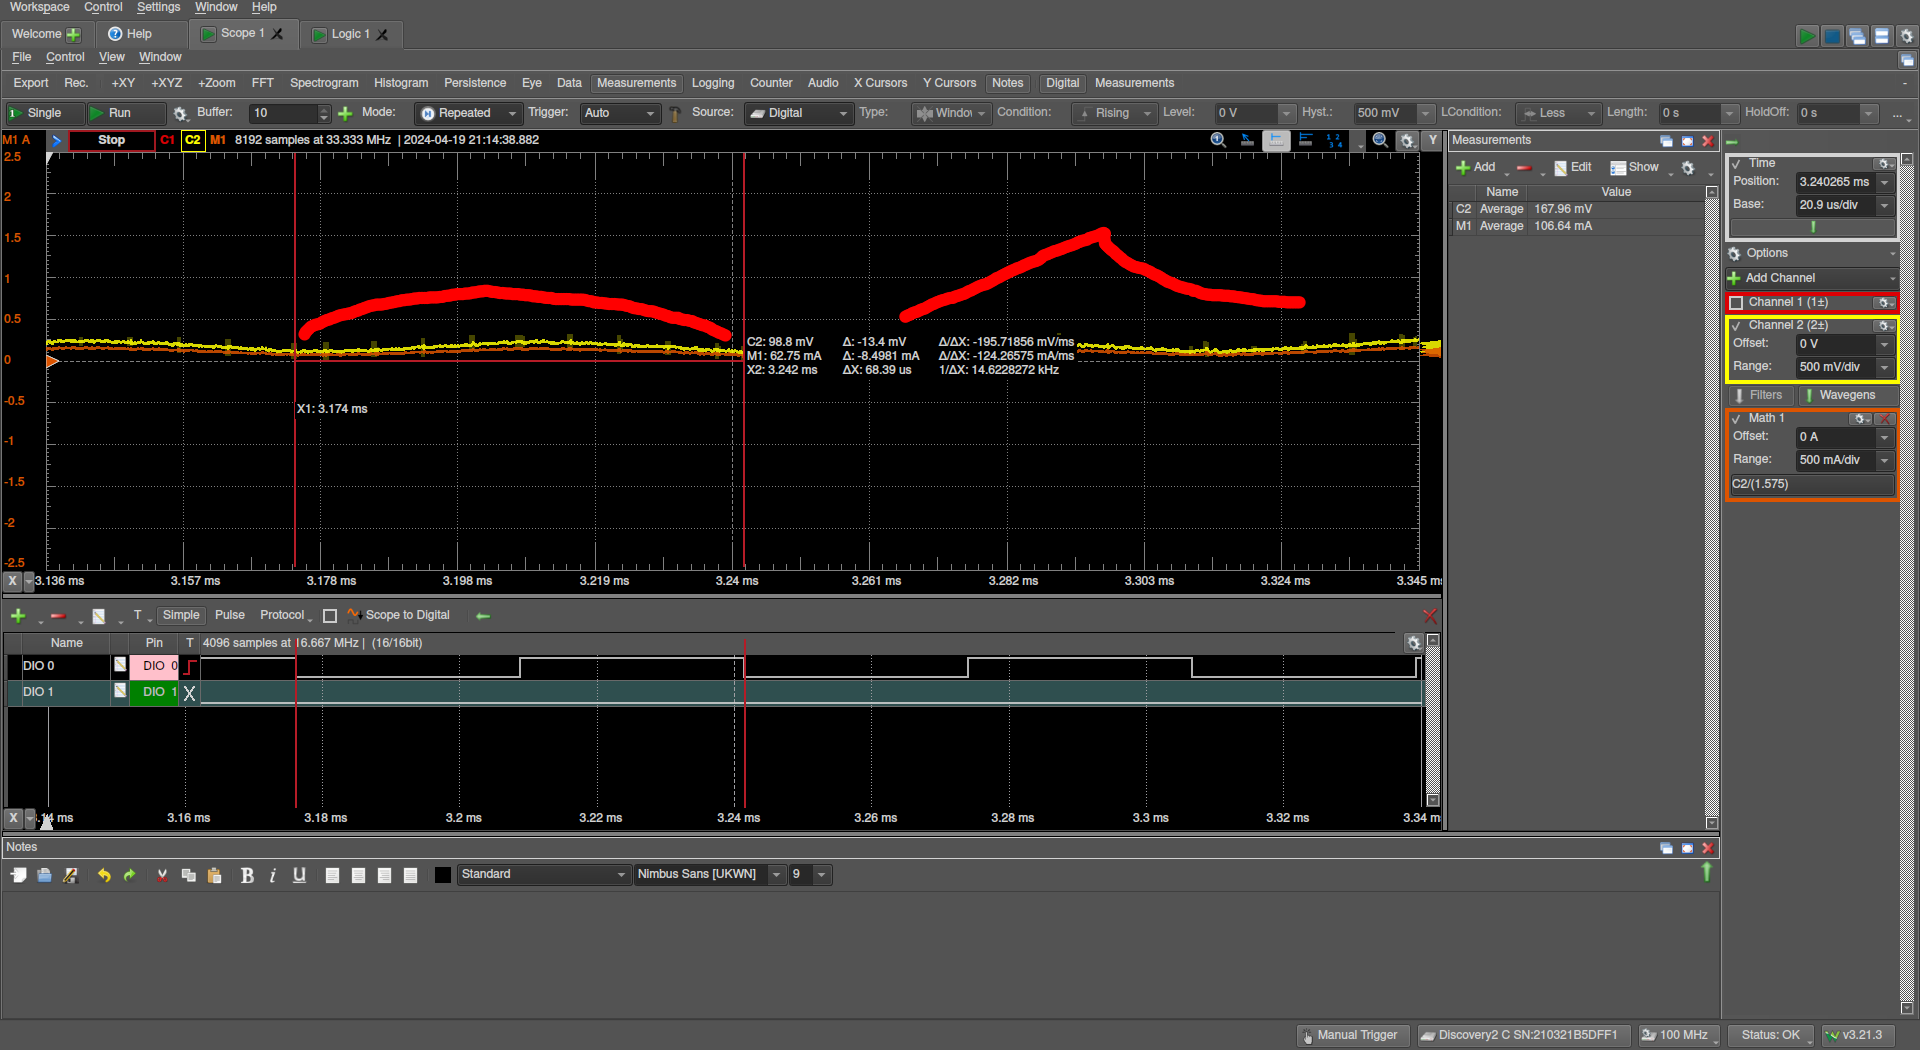
Task: Click Scope to Digital button
Action: 399,615
